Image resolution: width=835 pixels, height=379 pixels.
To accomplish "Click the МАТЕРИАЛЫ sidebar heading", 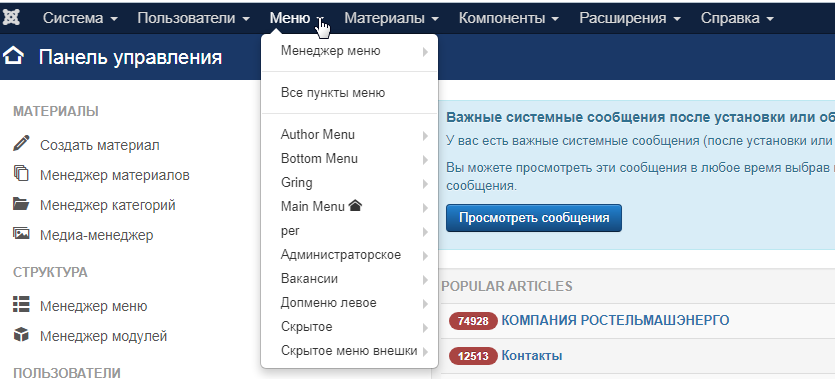I will click(55, 111).
